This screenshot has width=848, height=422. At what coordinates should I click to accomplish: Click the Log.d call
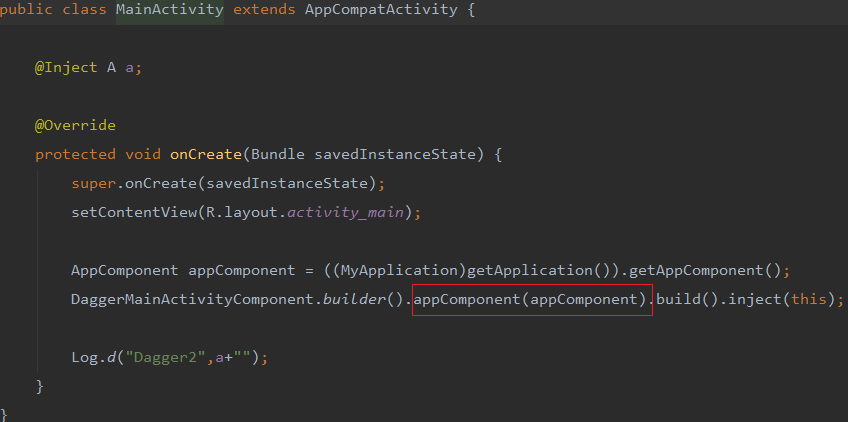[94, 357]
